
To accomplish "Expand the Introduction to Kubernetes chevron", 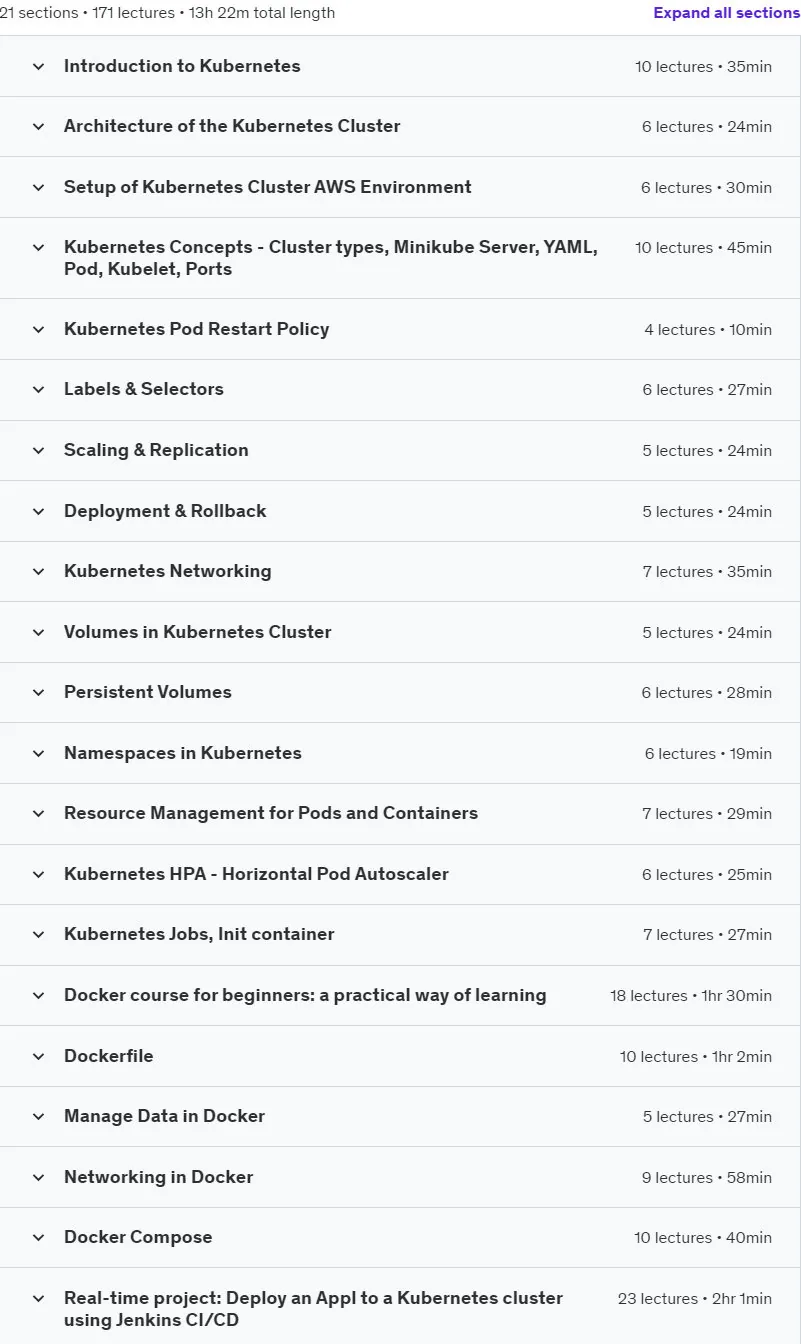I will (39, 66).
